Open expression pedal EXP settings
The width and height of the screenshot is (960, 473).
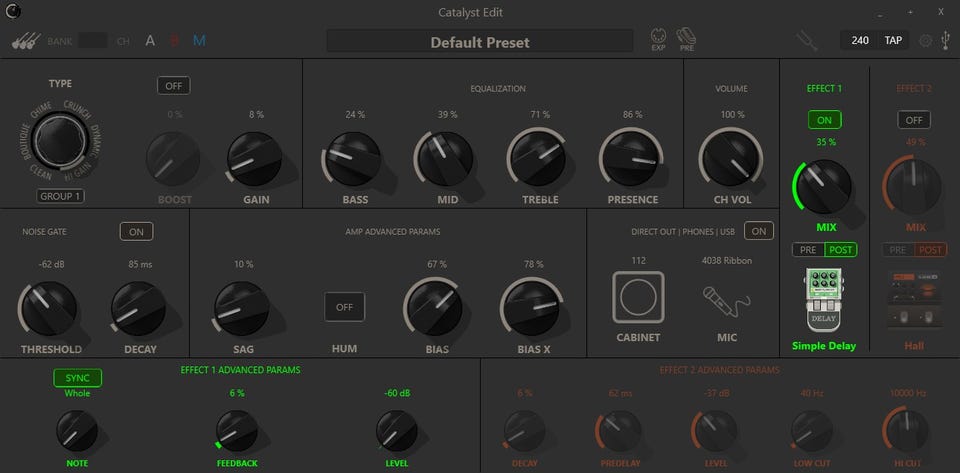(658, 40)
